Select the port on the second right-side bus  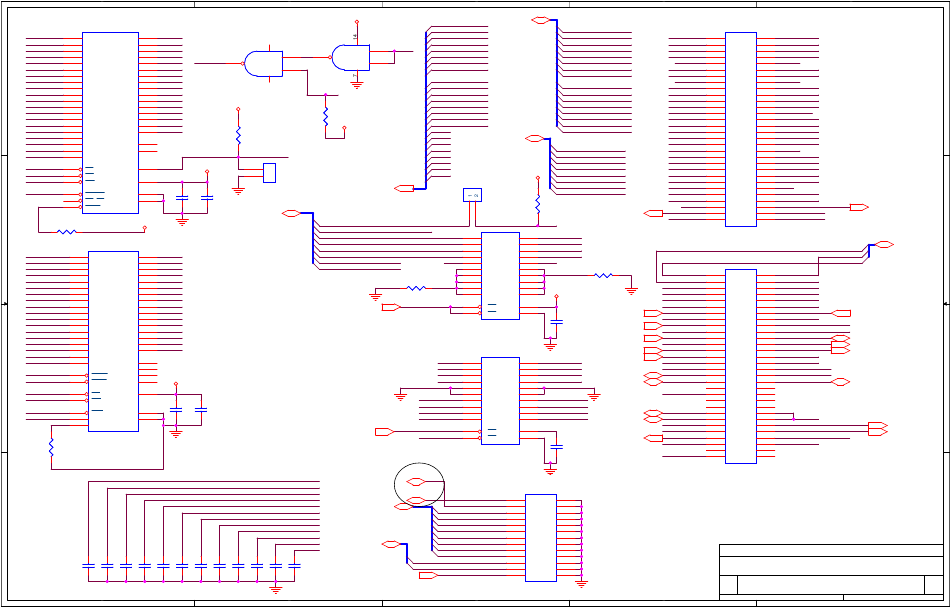pos(534,139)
